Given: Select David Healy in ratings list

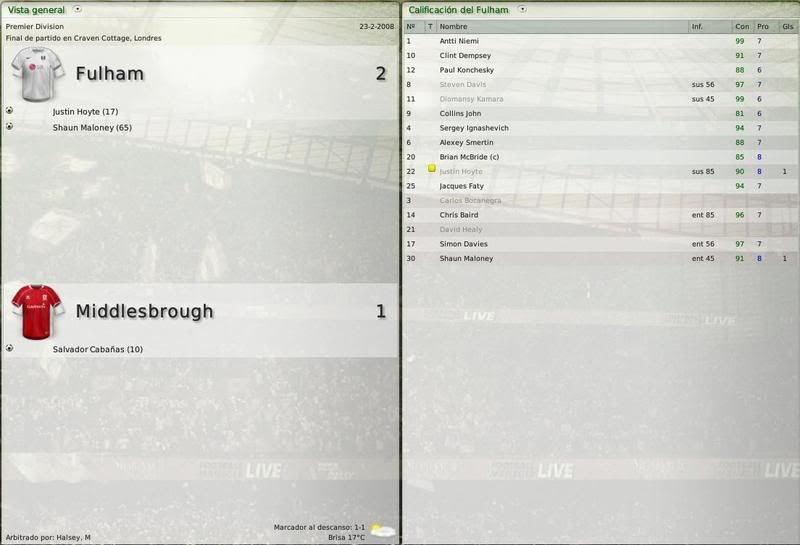Looking at the screenshot, I should coord(461,230).
